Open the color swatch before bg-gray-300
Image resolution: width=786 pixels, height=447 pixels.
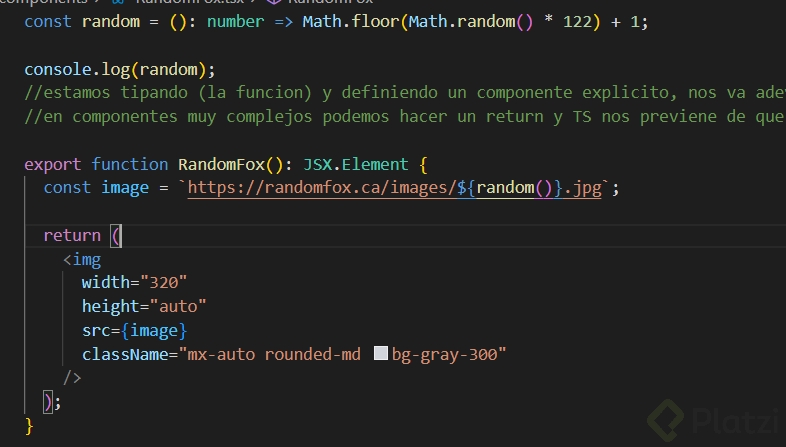pyautogui.click(x=381, y=353)
